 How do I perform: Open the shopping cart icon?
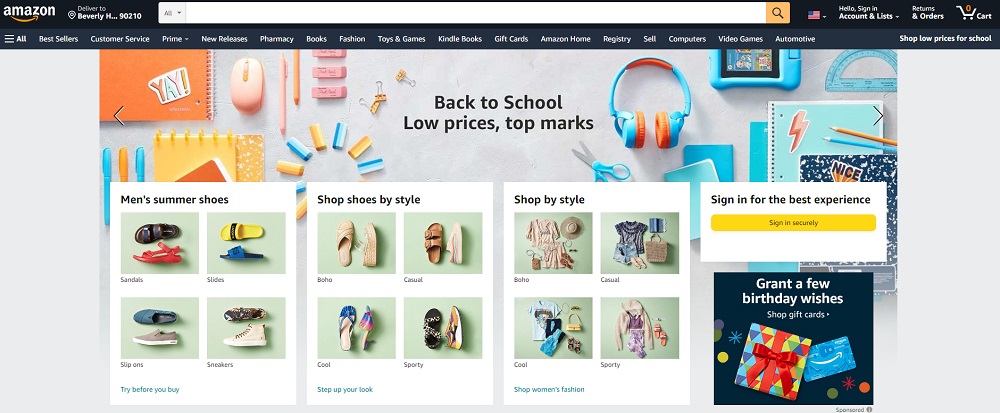point(973,13)
